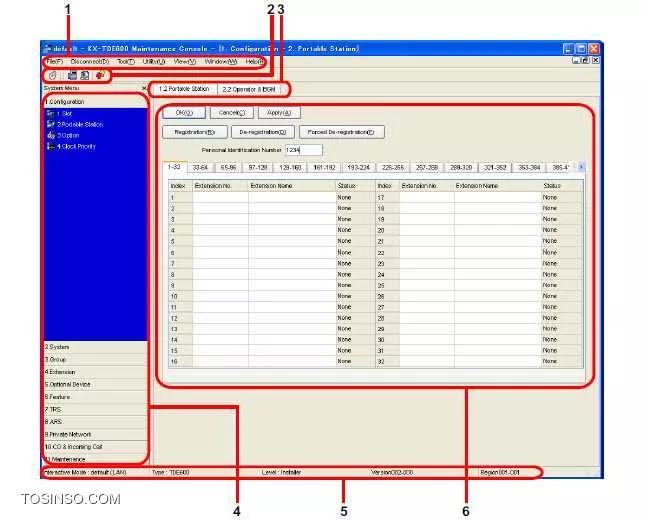Click the Extension Name cell for index 5
645x520 pixels.
[x=292, y=241]
